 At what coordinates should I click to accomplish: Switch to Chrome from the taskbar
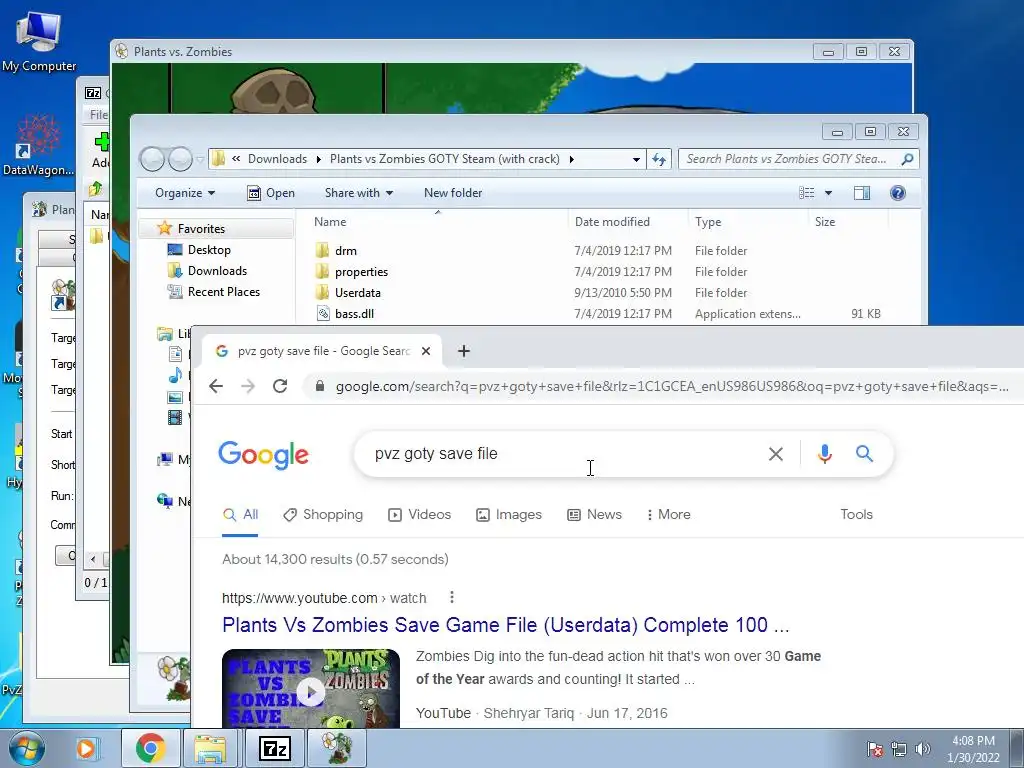(150, 748)
